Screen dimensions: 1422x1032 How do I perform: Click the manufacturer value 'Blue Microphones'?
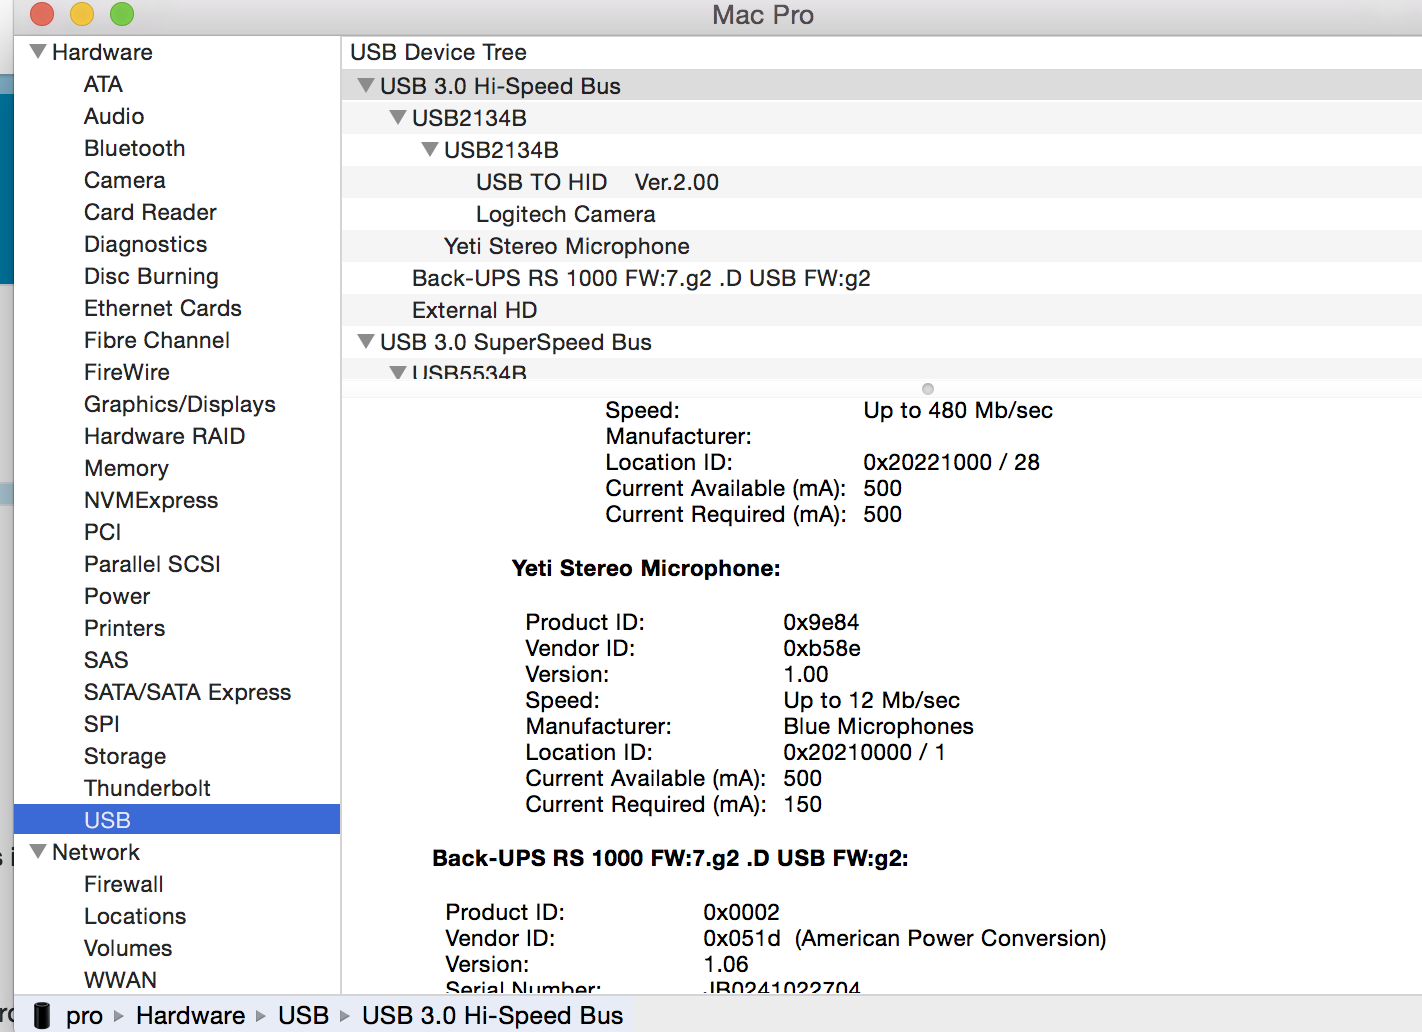879,726
